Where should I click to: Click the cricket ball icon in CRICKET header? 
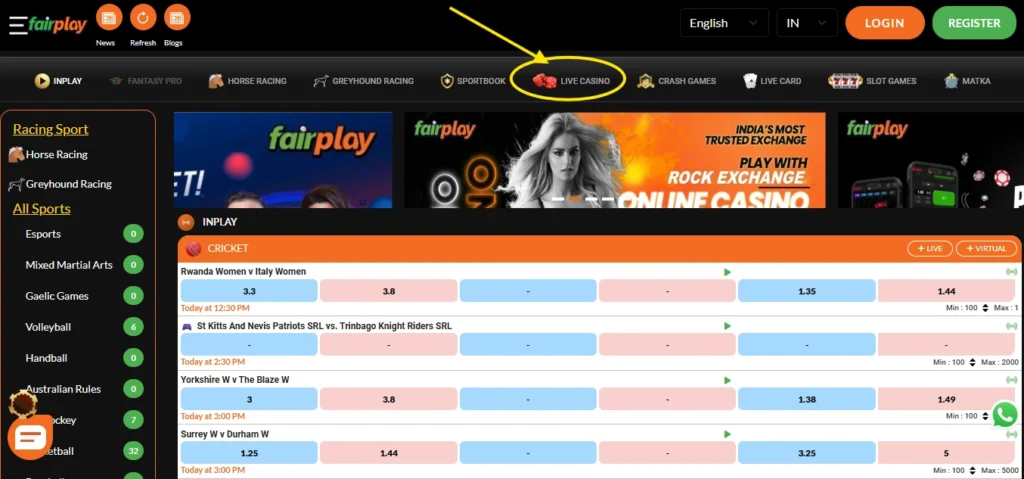coord(193,249)
